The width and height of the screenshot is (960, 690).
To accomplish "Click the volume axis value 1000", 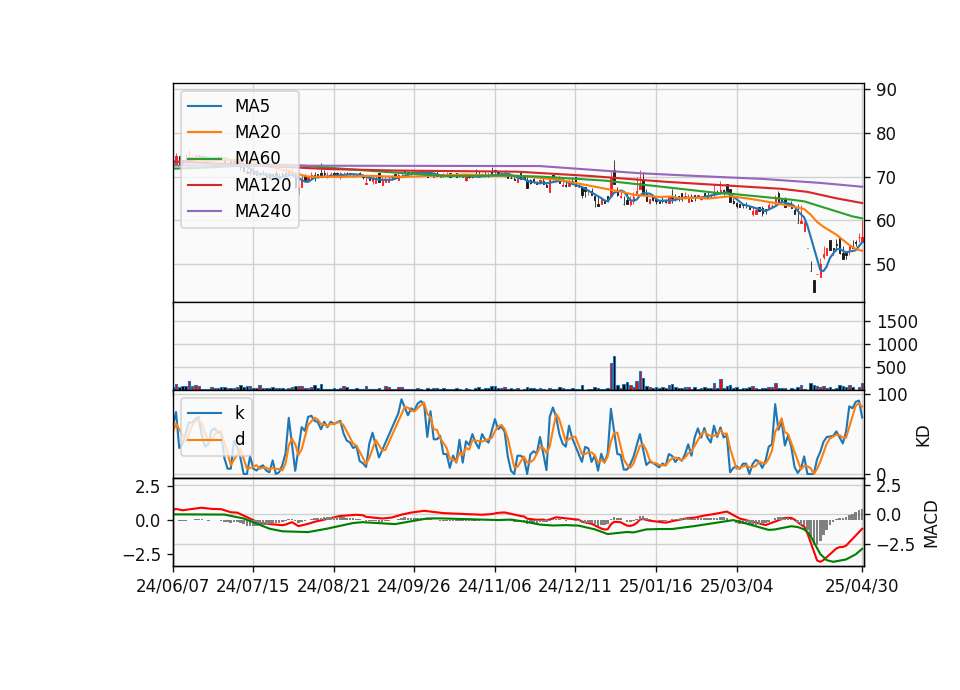I will [897, 345].
